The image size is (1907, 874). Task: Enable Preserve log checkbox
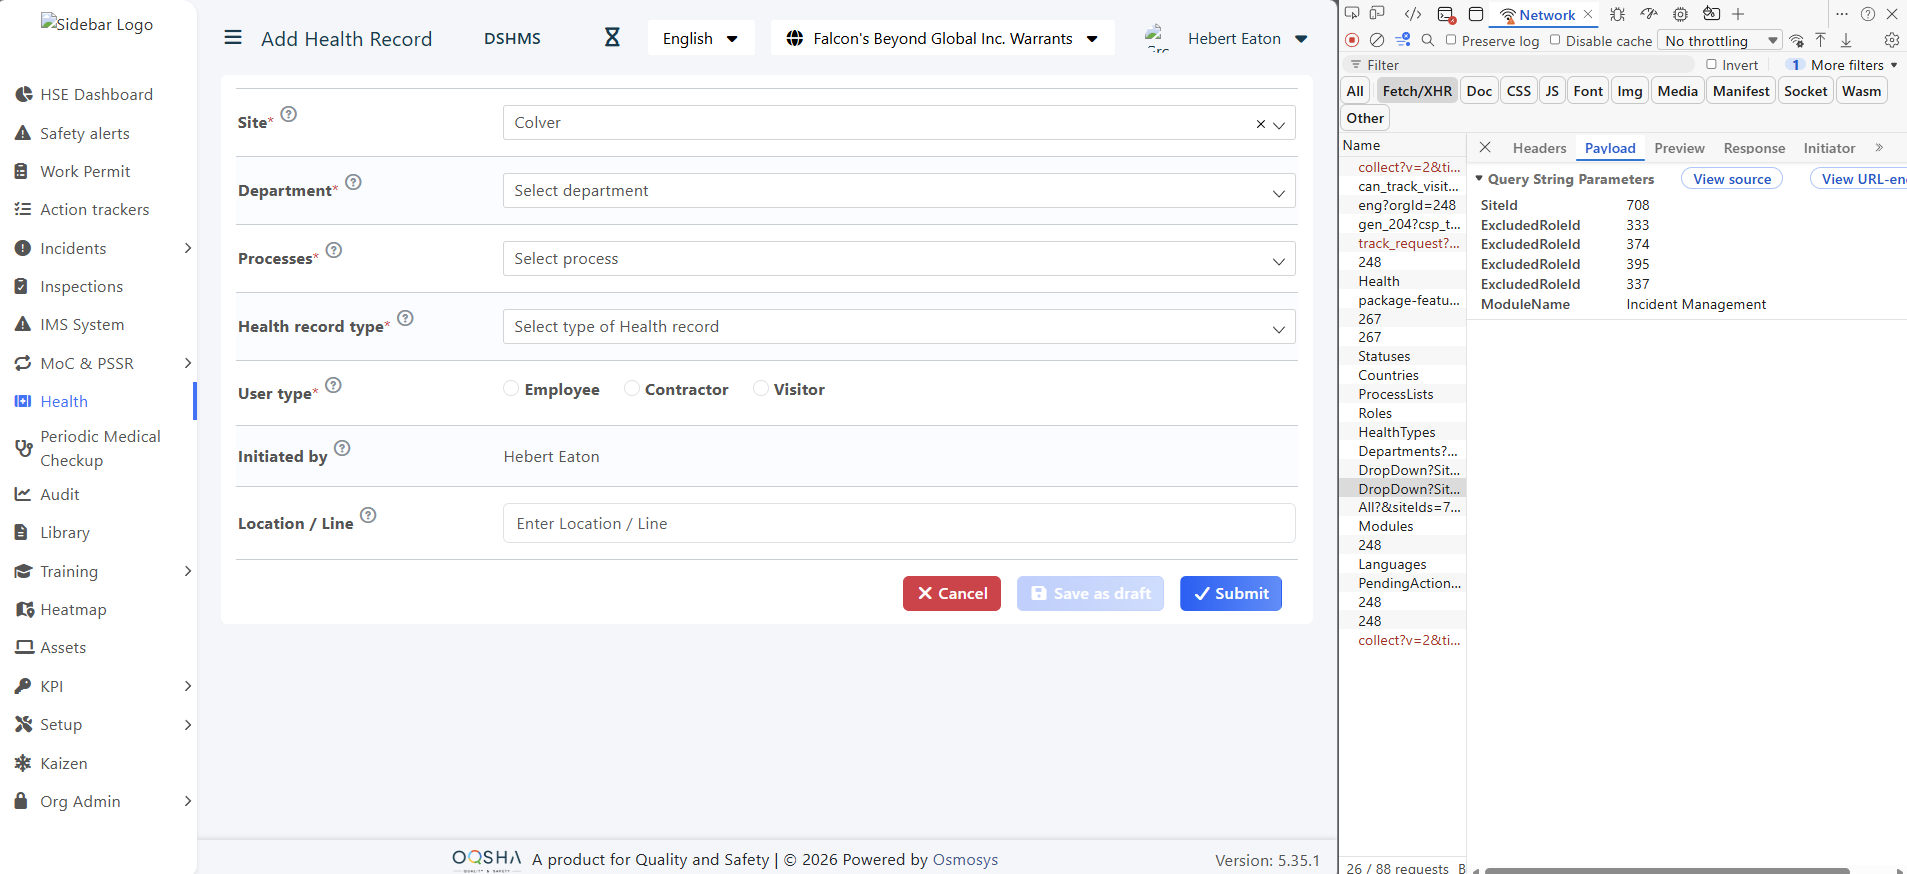coord(1451,41)
